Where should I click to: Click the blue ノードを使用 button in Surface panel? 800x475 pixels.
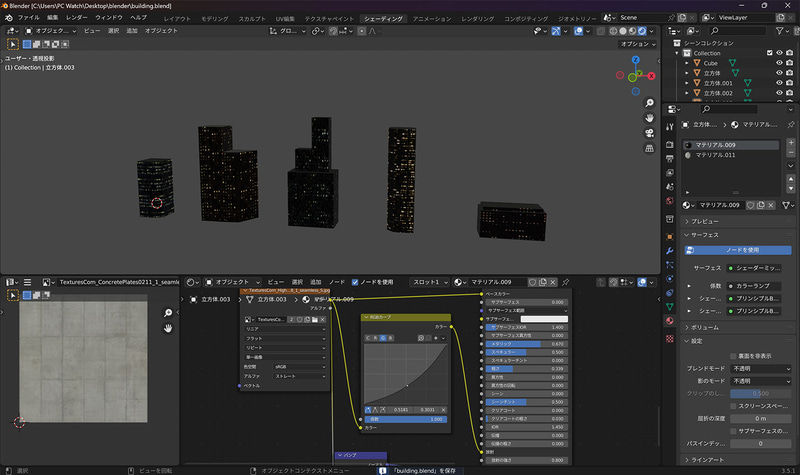(740, 249)
